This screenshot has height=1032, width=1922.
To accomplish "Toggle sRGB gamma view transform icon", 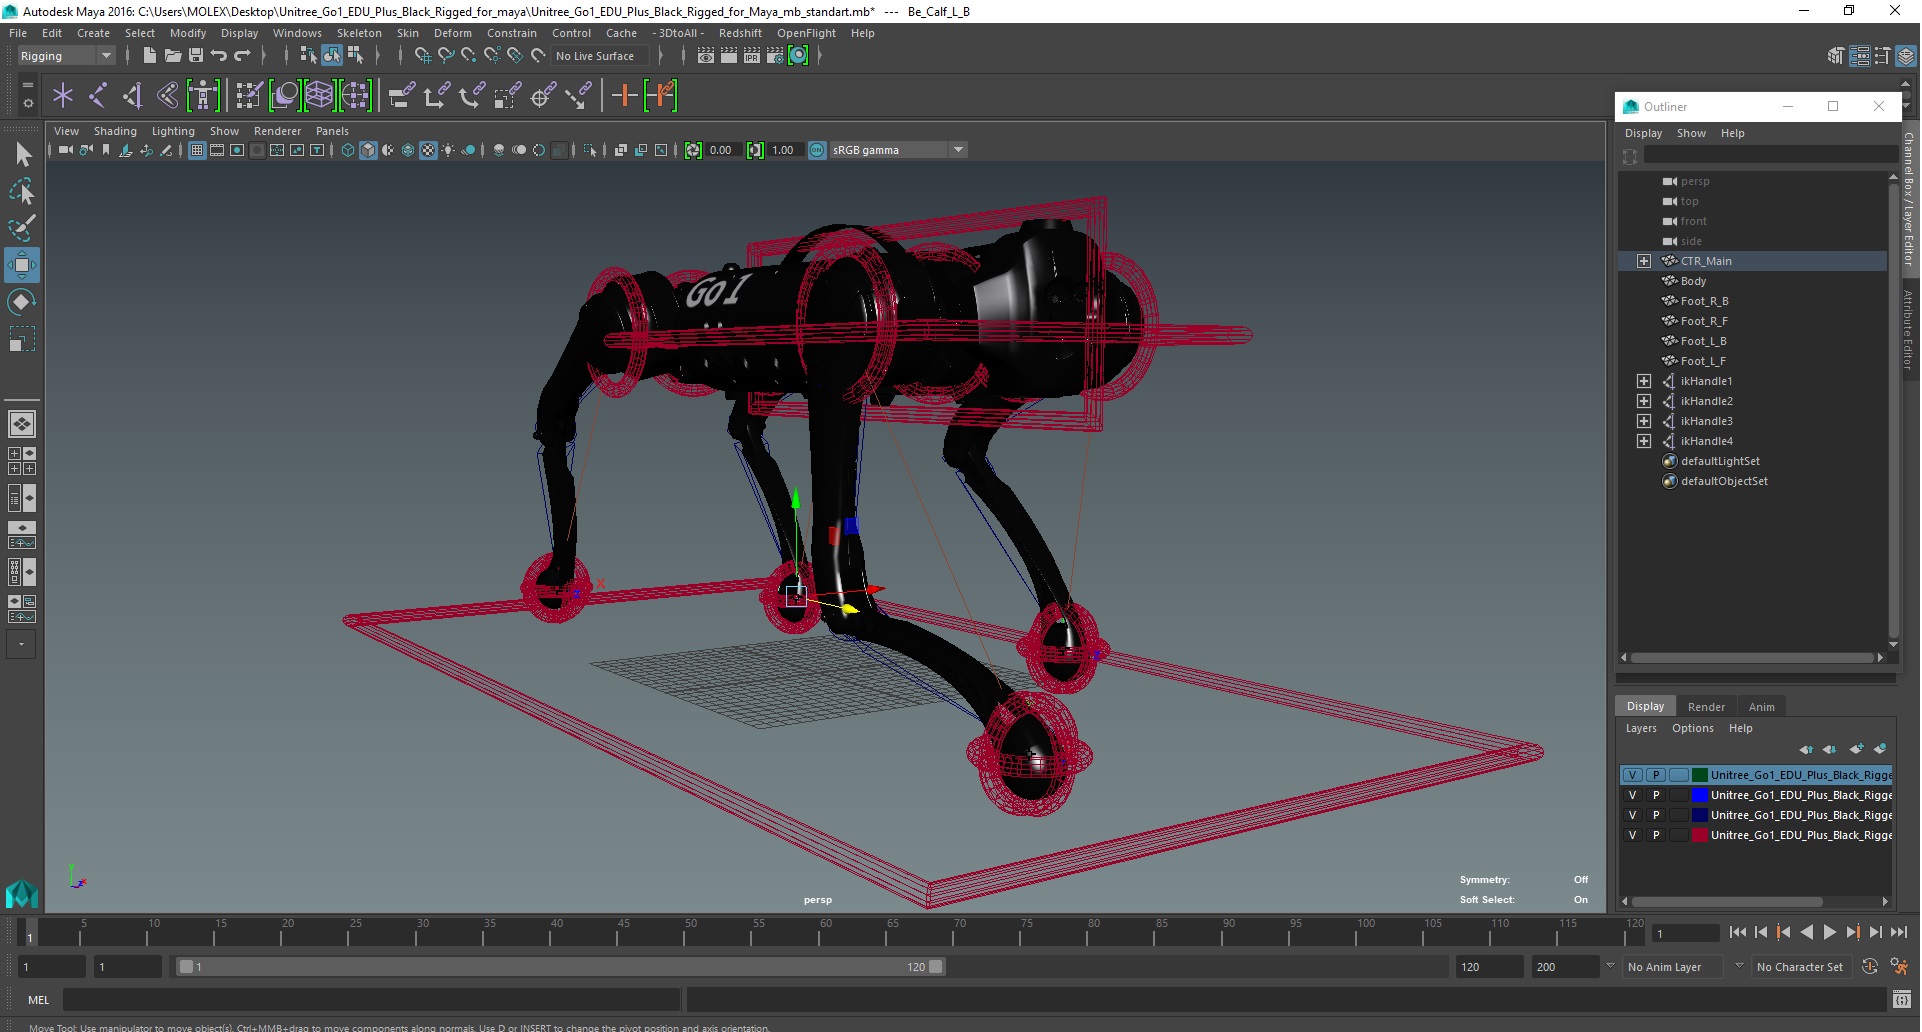I will click(x=817, y=151).
